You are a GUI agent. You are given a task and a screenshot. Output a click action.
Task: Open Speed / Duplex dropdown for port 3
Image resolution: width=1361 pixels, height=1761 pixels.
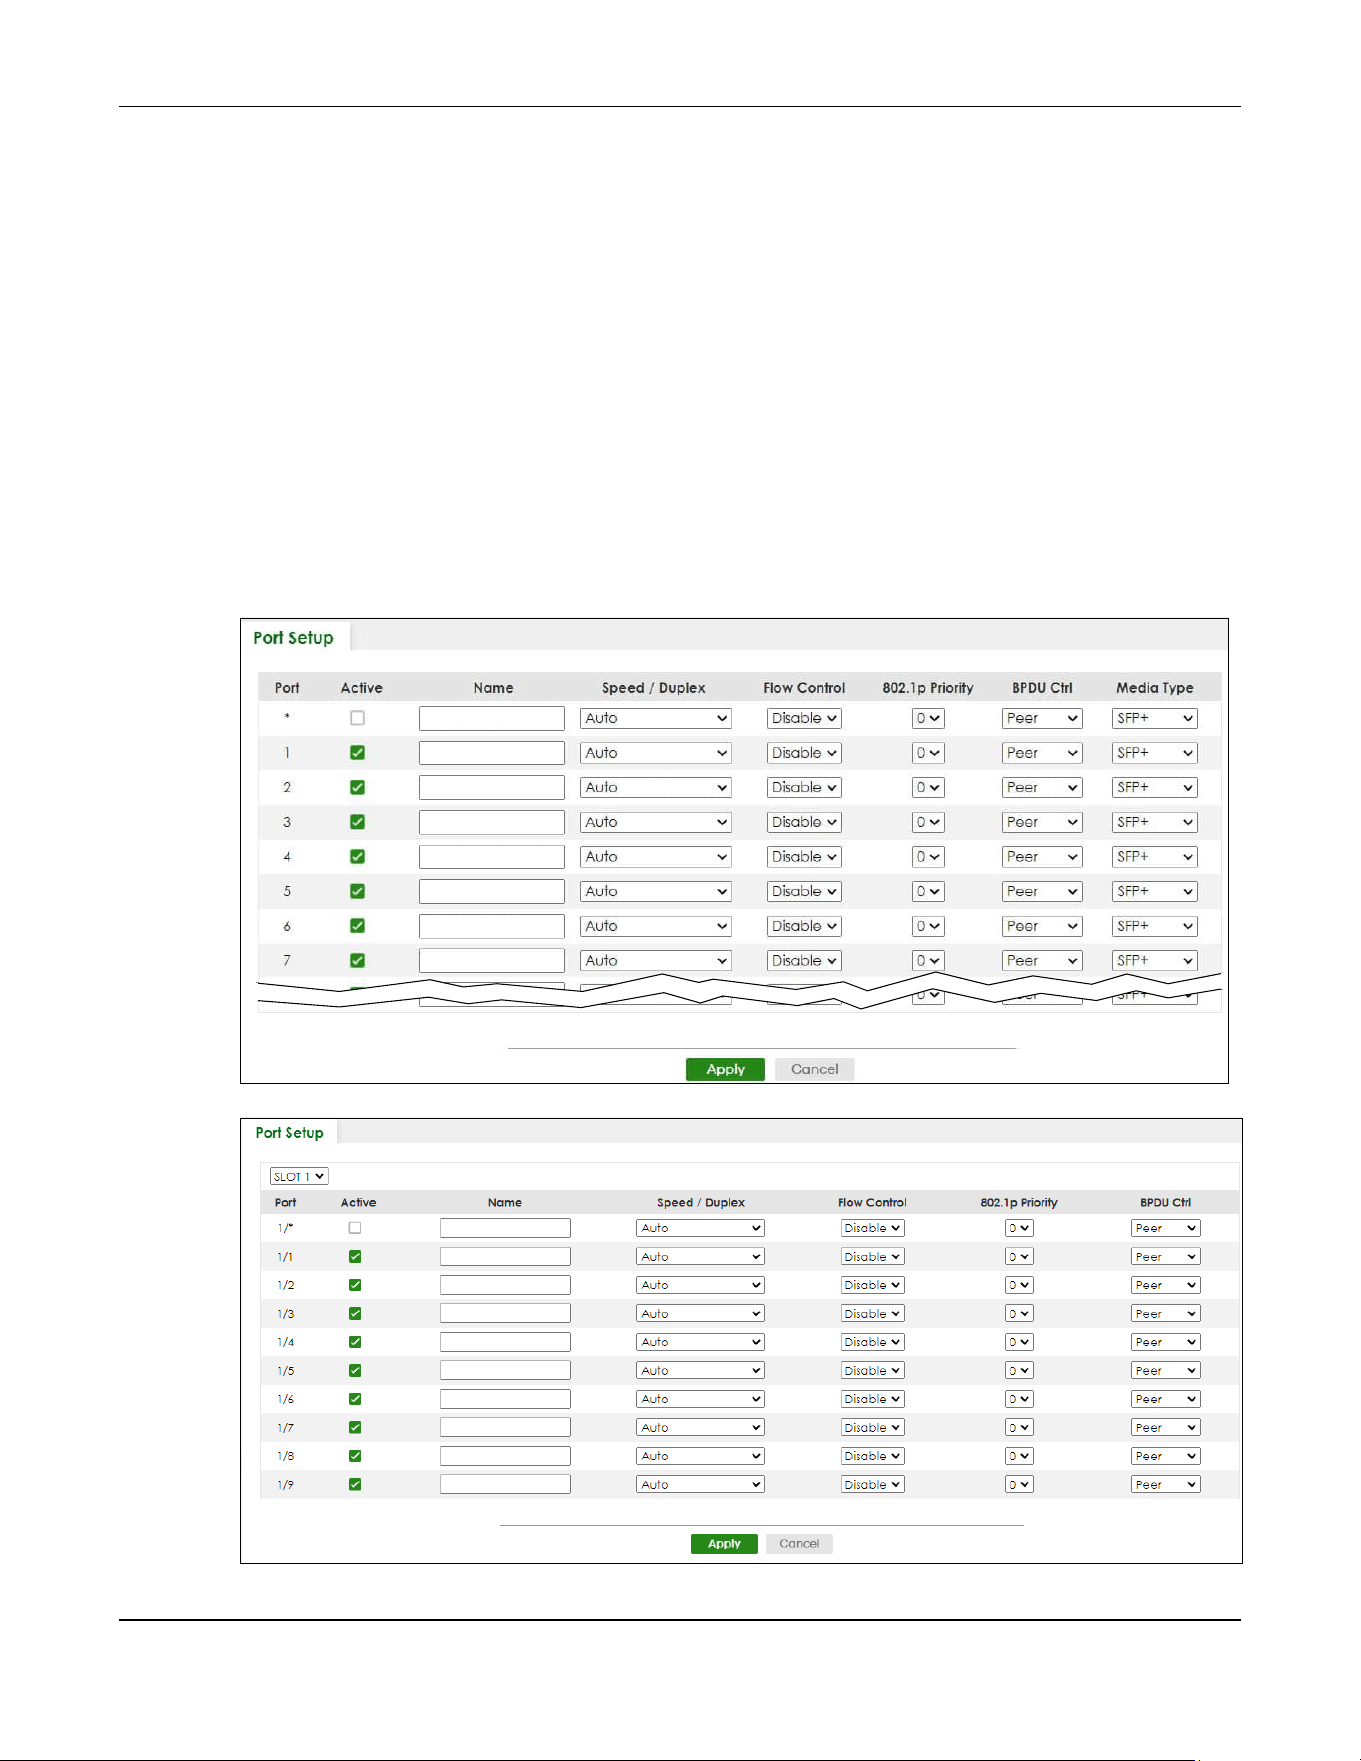click(x=656, y=822)
